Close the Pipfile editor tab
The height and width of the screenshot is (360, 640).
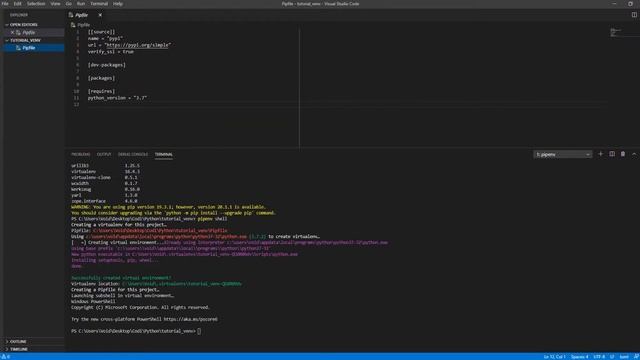coord(100,15)
